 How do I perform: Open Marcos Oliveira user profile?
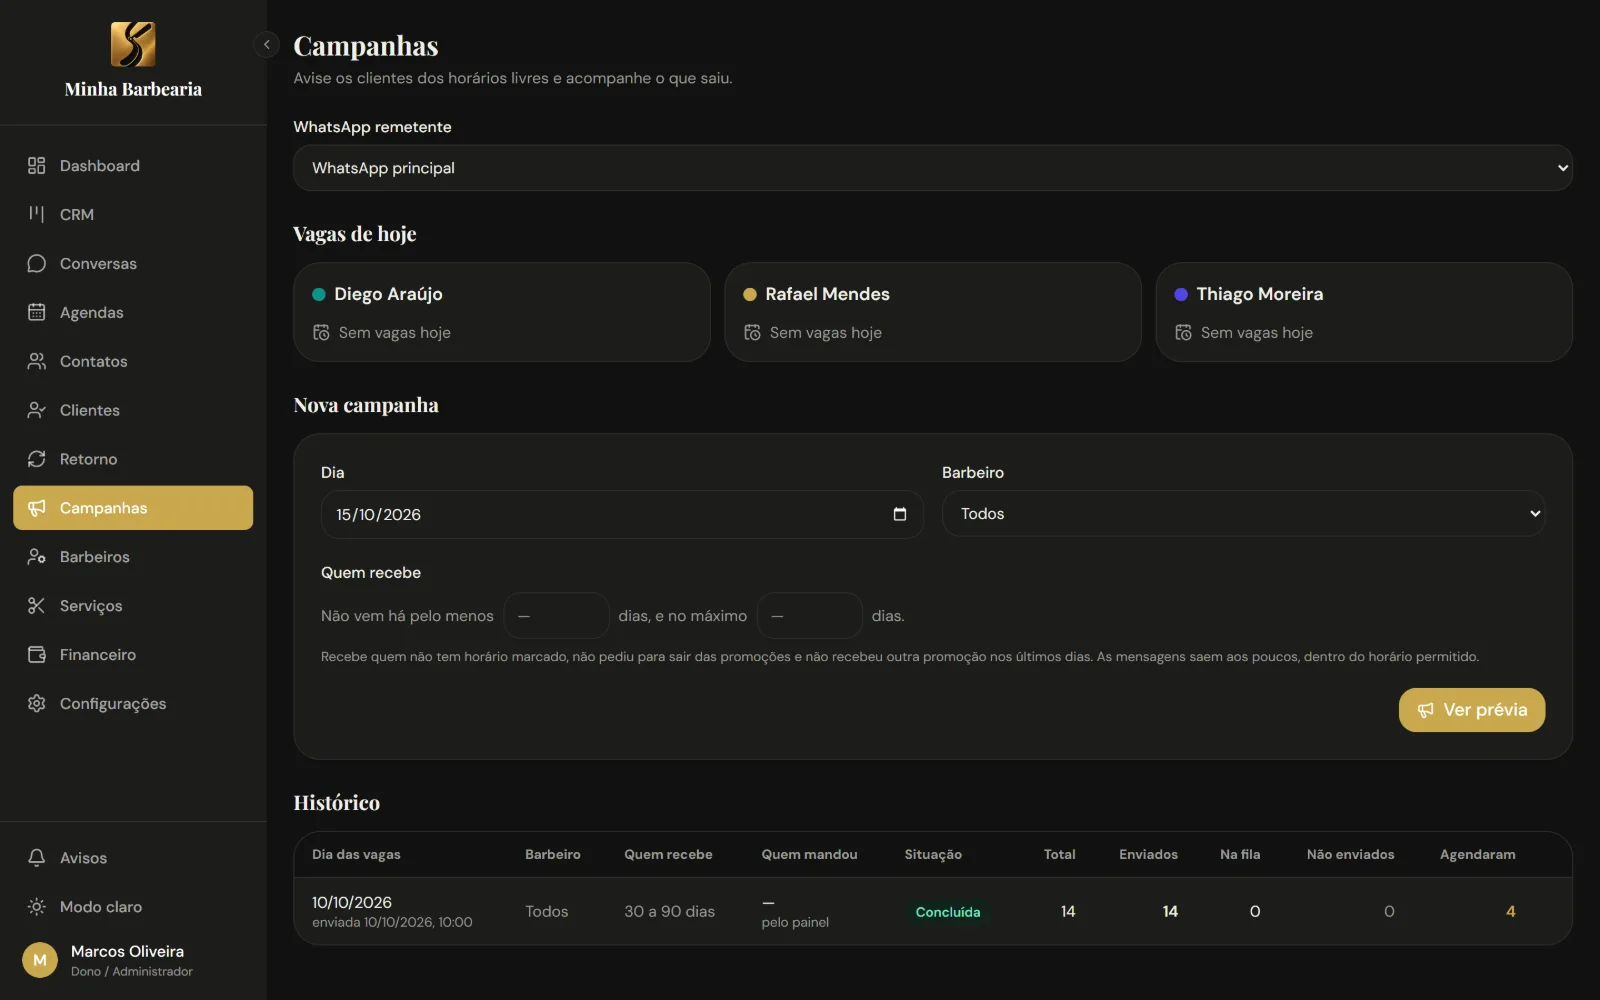[x=133, y=960]
